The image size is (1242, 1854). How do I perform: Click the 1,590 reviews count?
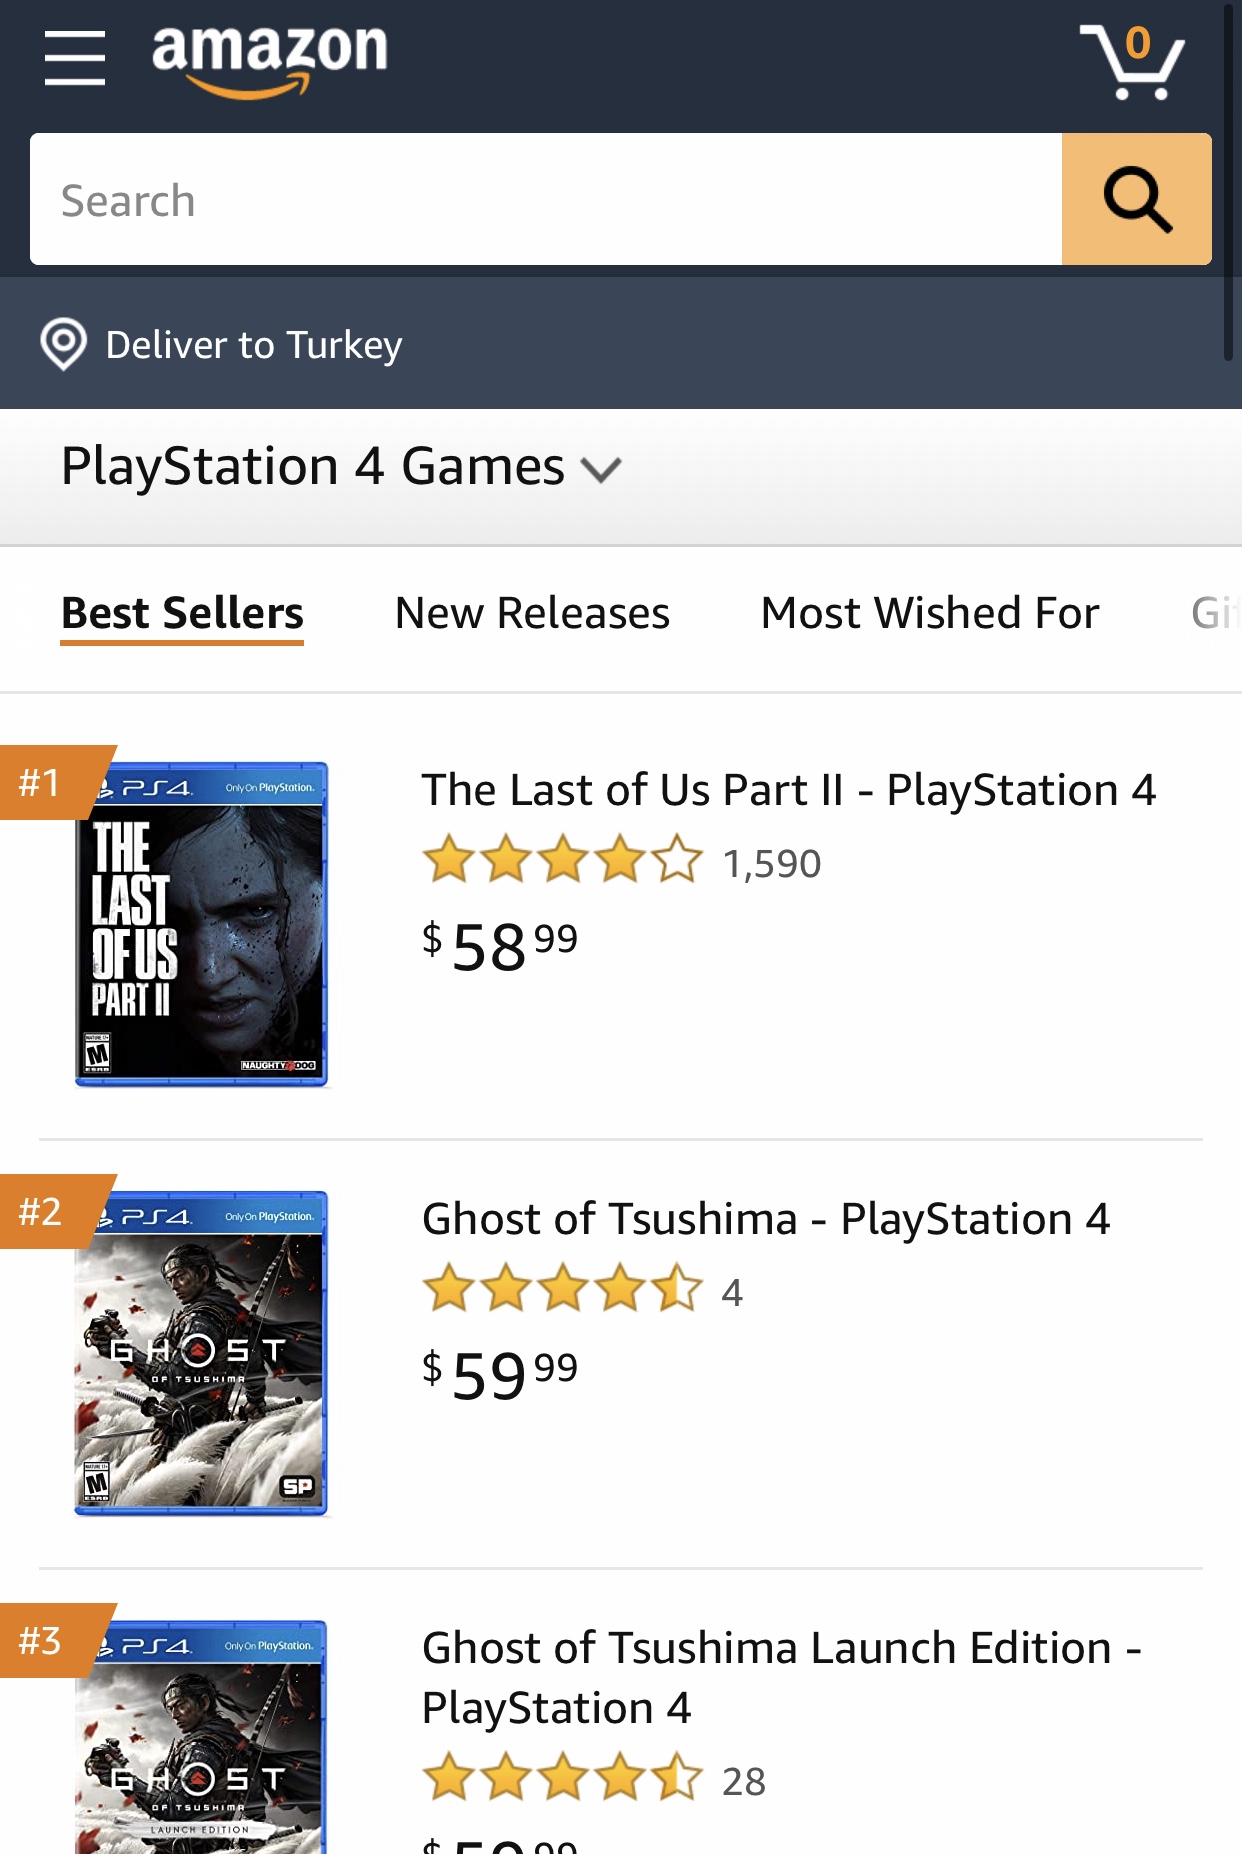tap(772, 864)
